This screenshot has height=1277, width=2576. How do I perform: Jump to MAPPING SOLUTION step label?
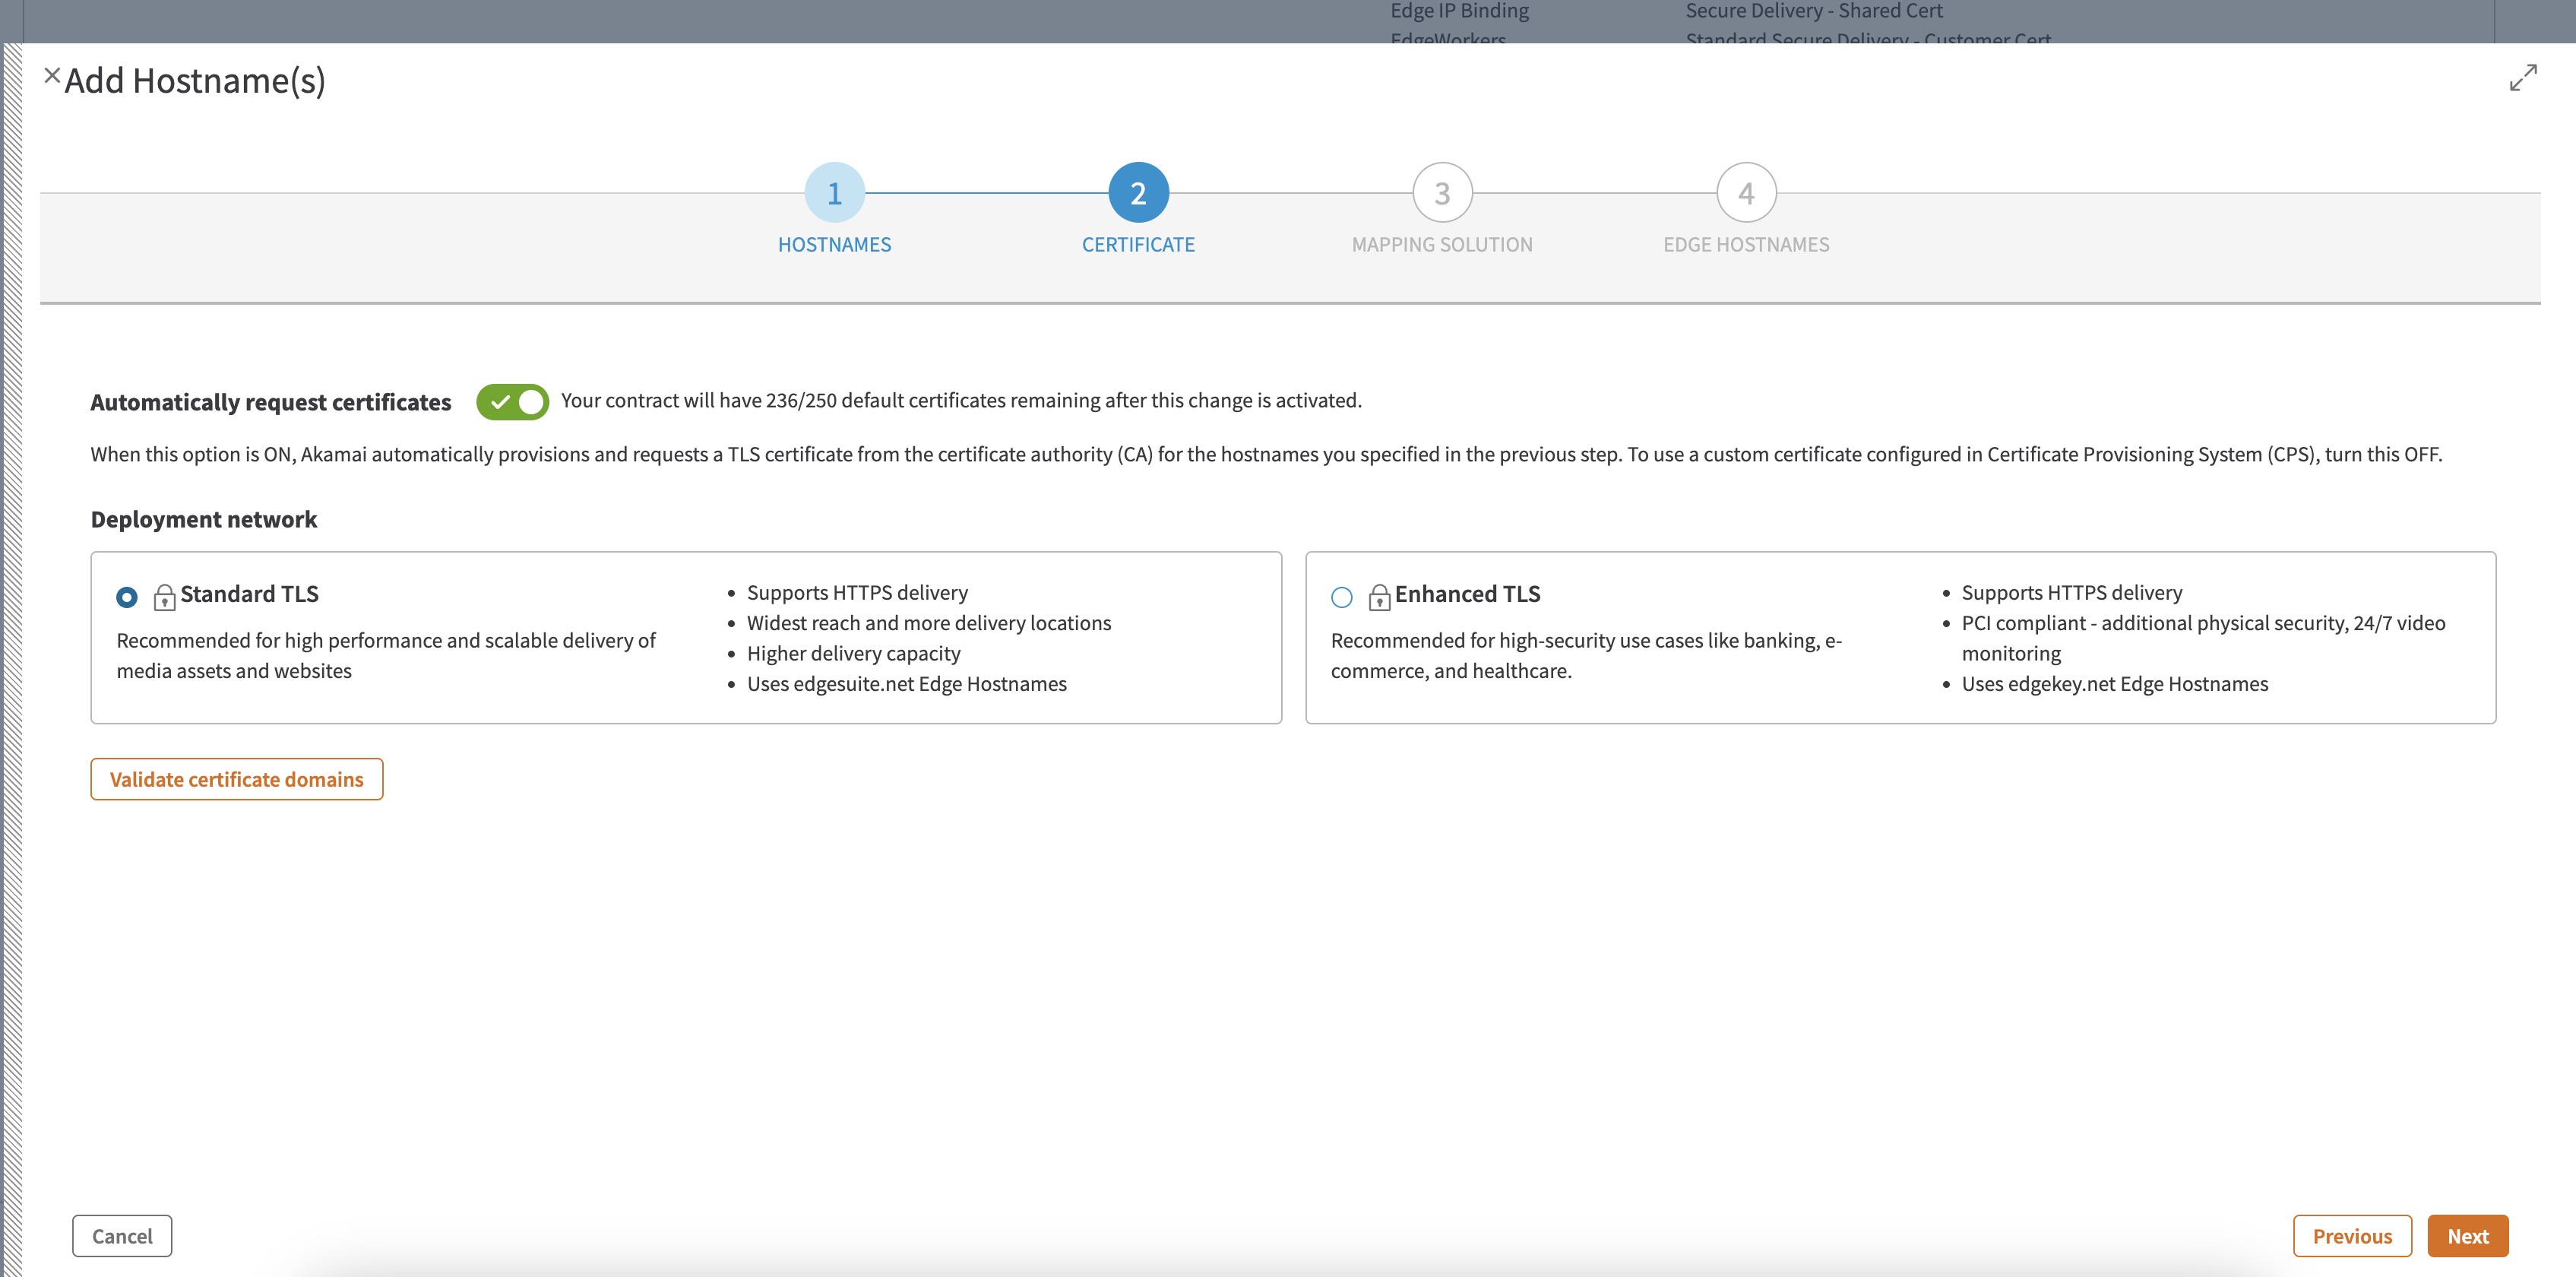coord(1442,245)
